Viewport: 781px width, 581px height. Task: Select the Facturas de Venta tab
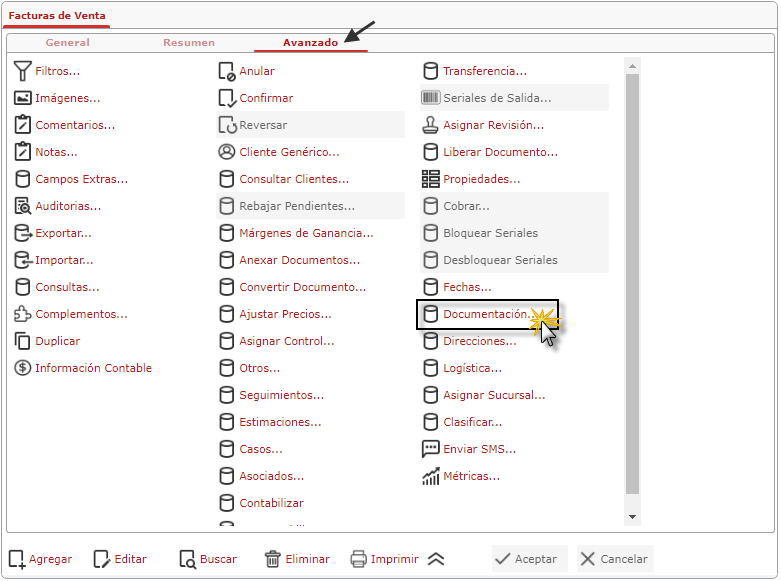tap(57, 16)
